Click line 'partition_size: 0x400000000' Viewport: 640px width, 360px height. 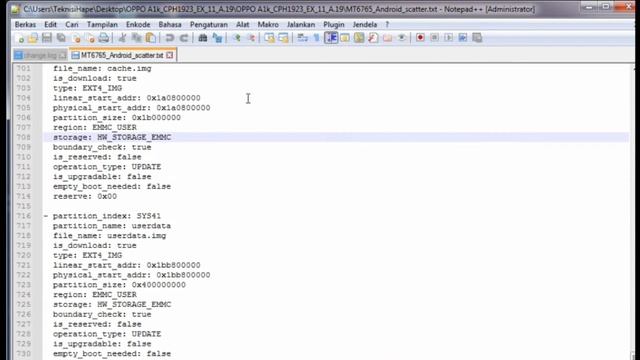tap(119, 285)
